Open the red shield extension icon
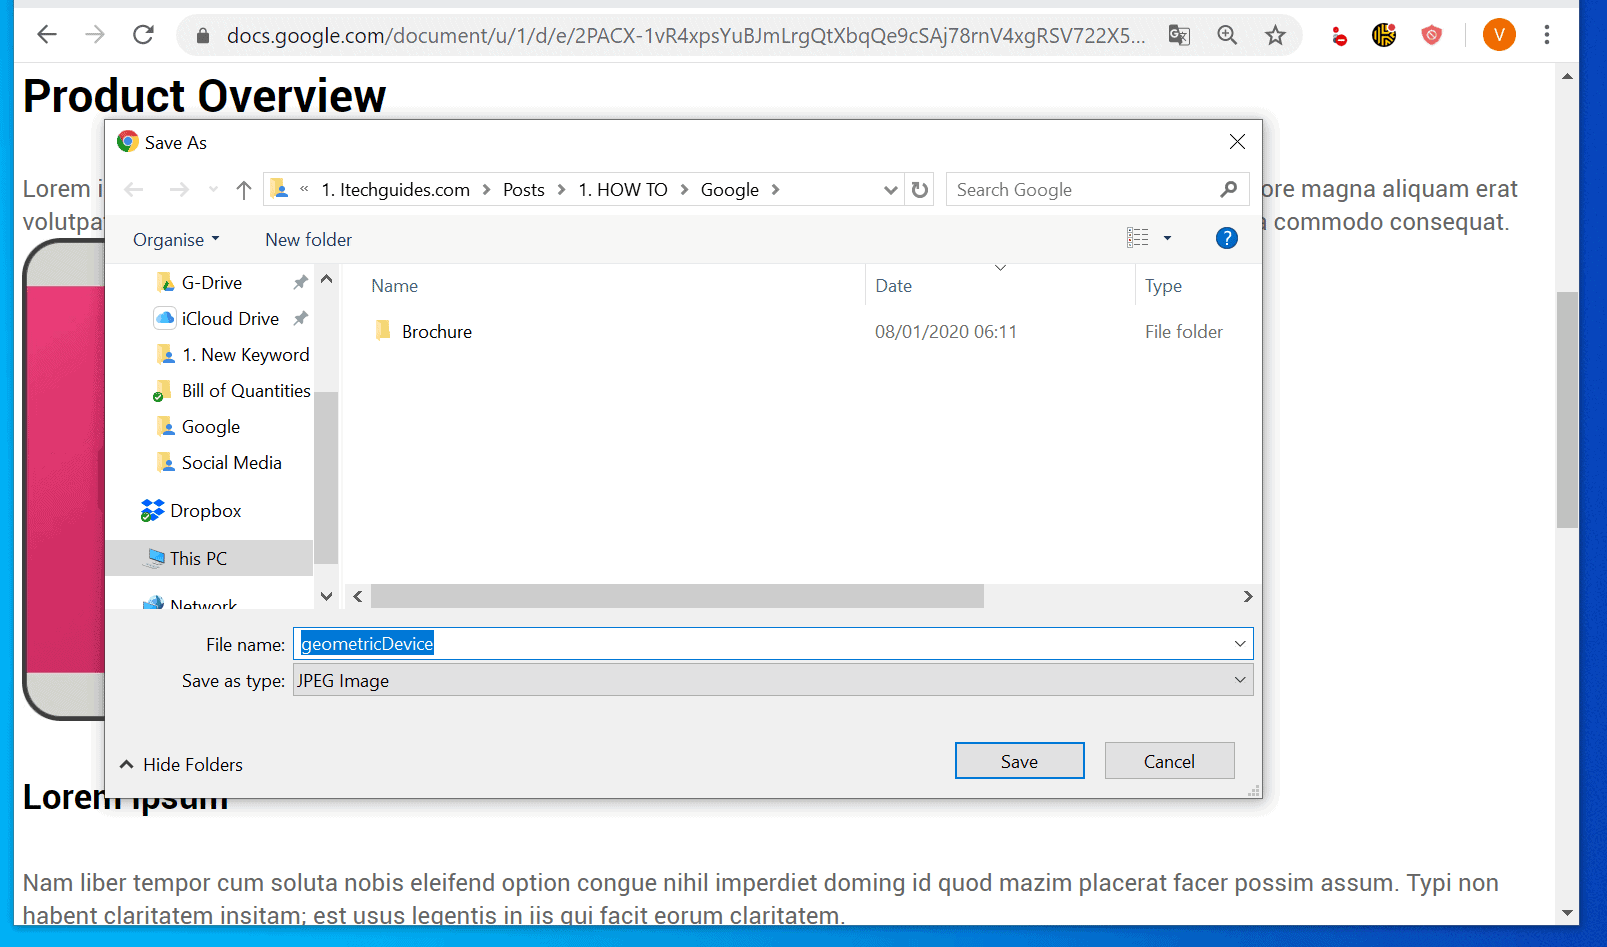The height and width of the screenshot is (947, 1607). tap(1432, 35)
